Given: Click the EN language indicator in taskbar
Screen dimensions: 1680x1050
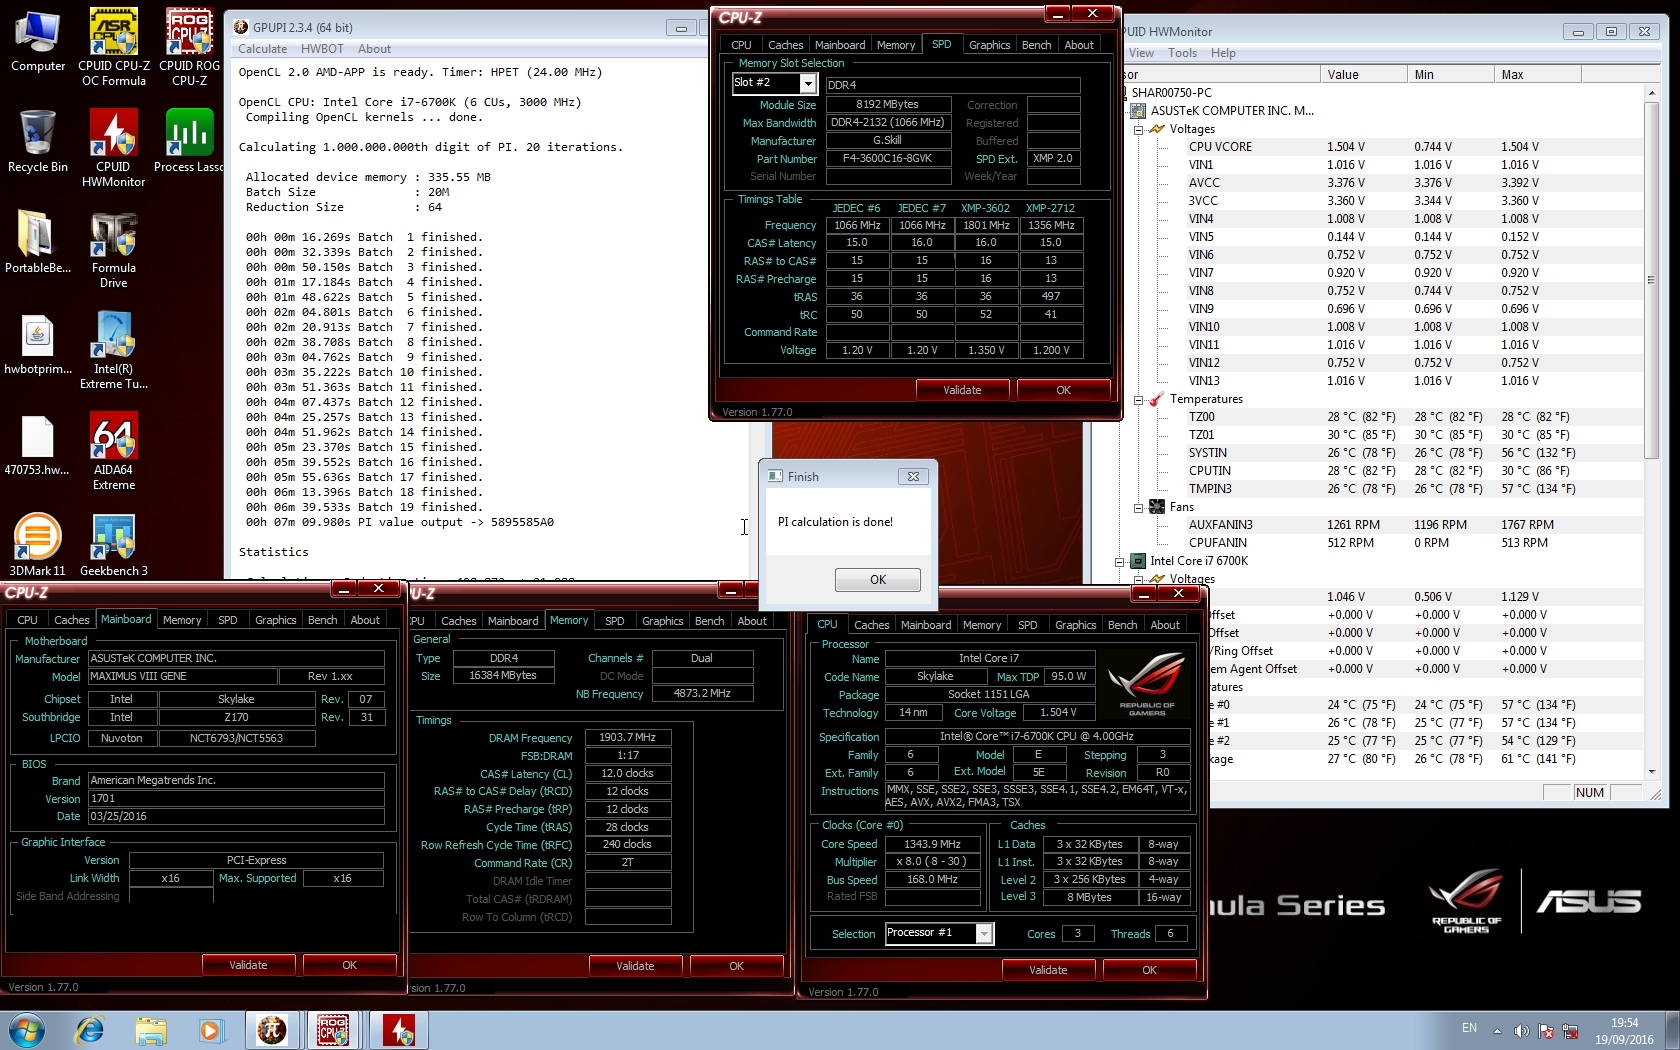Looking at the screenshot, I should (1469, 1028).
